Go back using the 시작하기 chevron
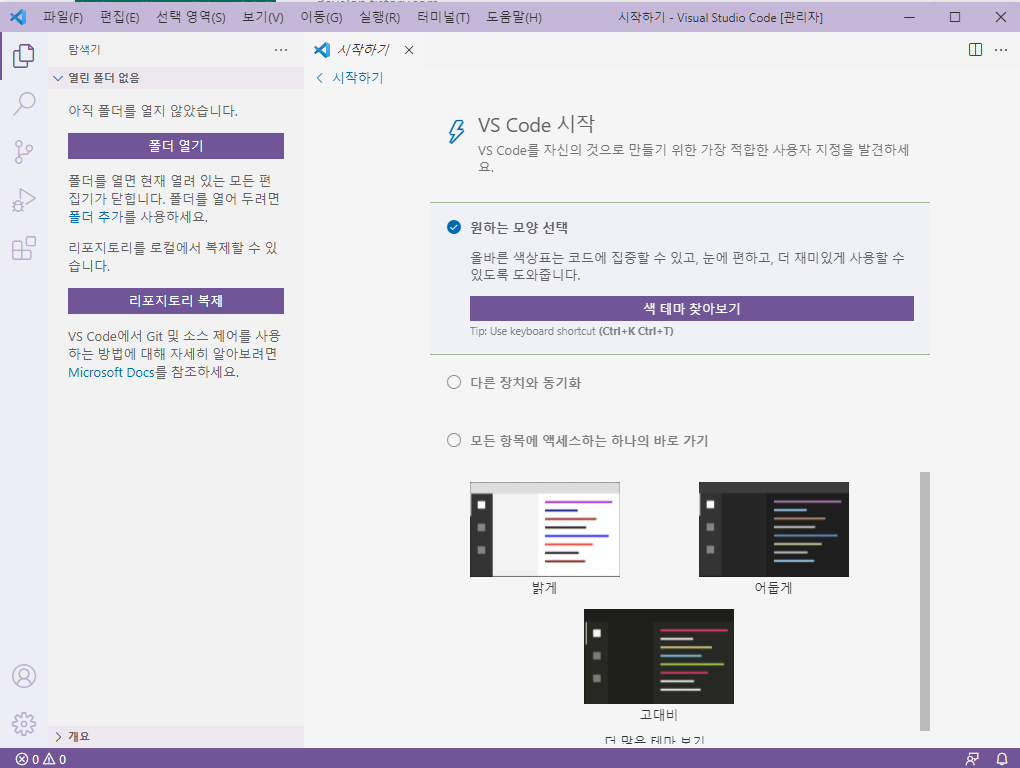The height and width of the screenshot is (768, 1020). (x=319, y=78)
